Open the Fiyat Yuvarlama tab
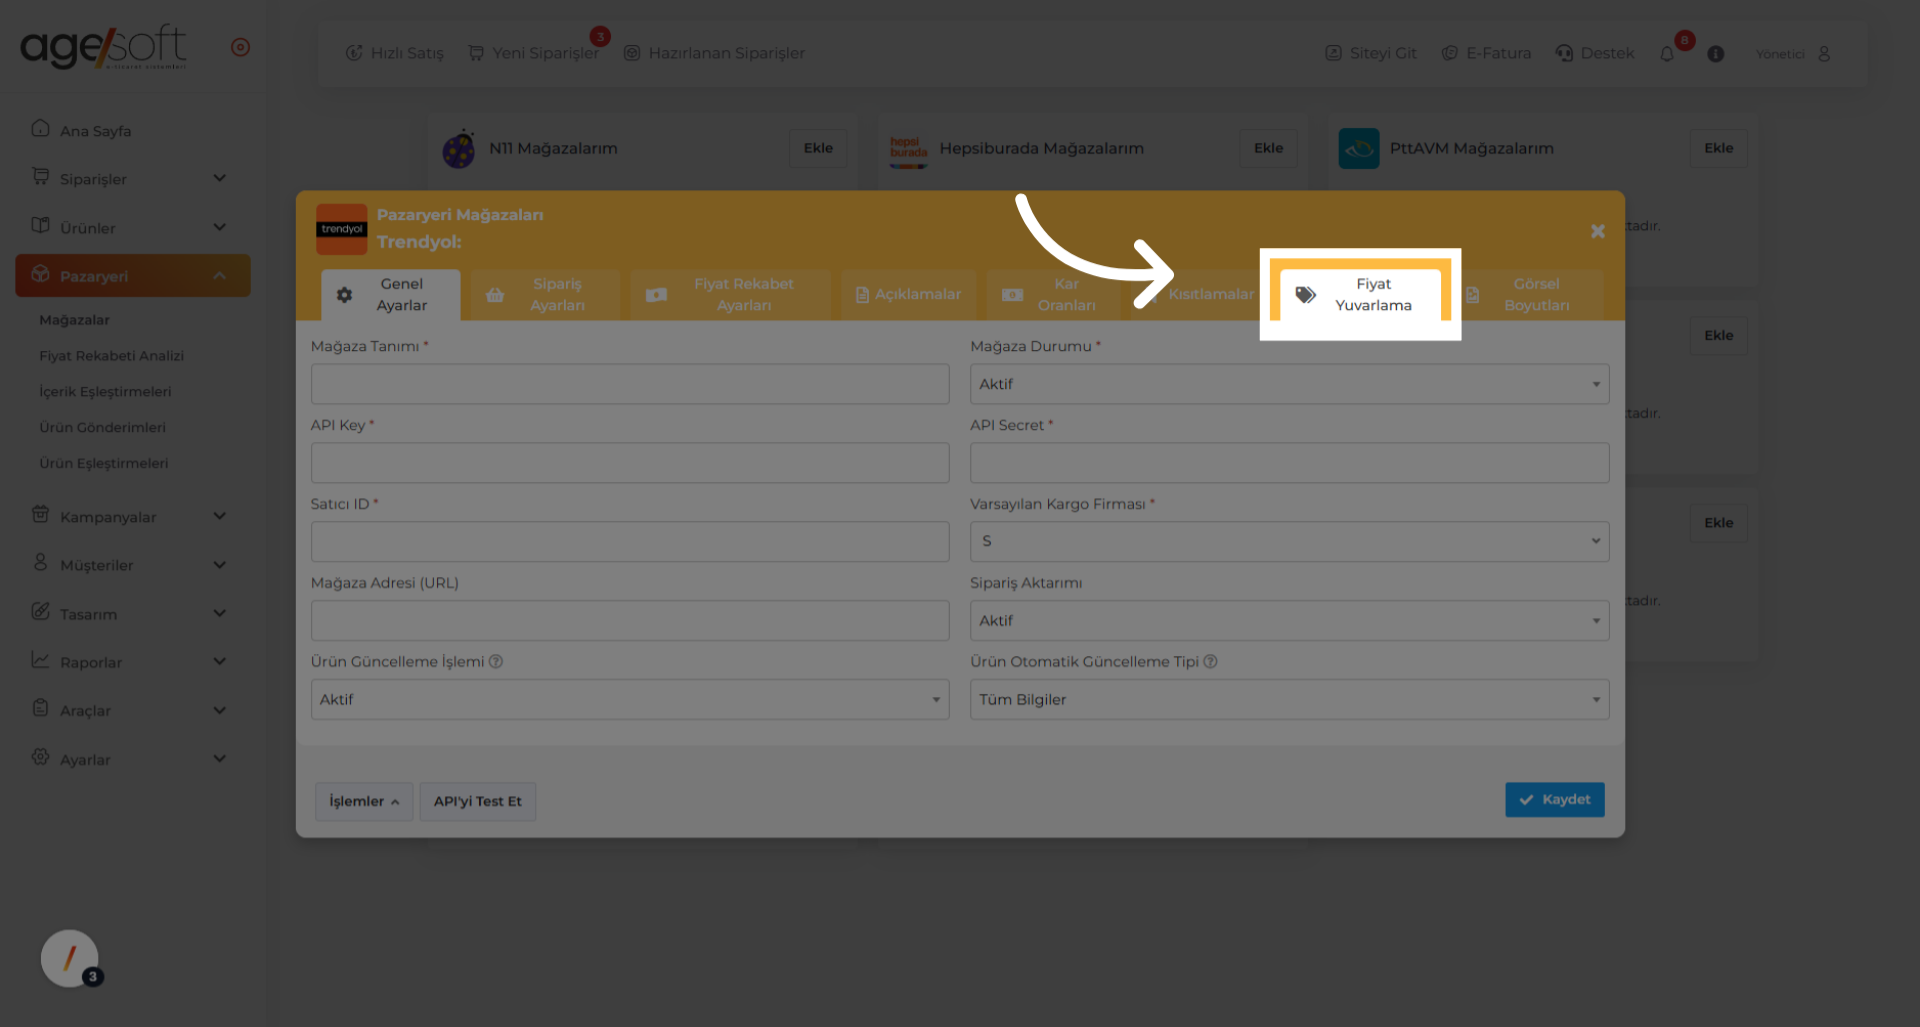 click(x=1360, y=294)
